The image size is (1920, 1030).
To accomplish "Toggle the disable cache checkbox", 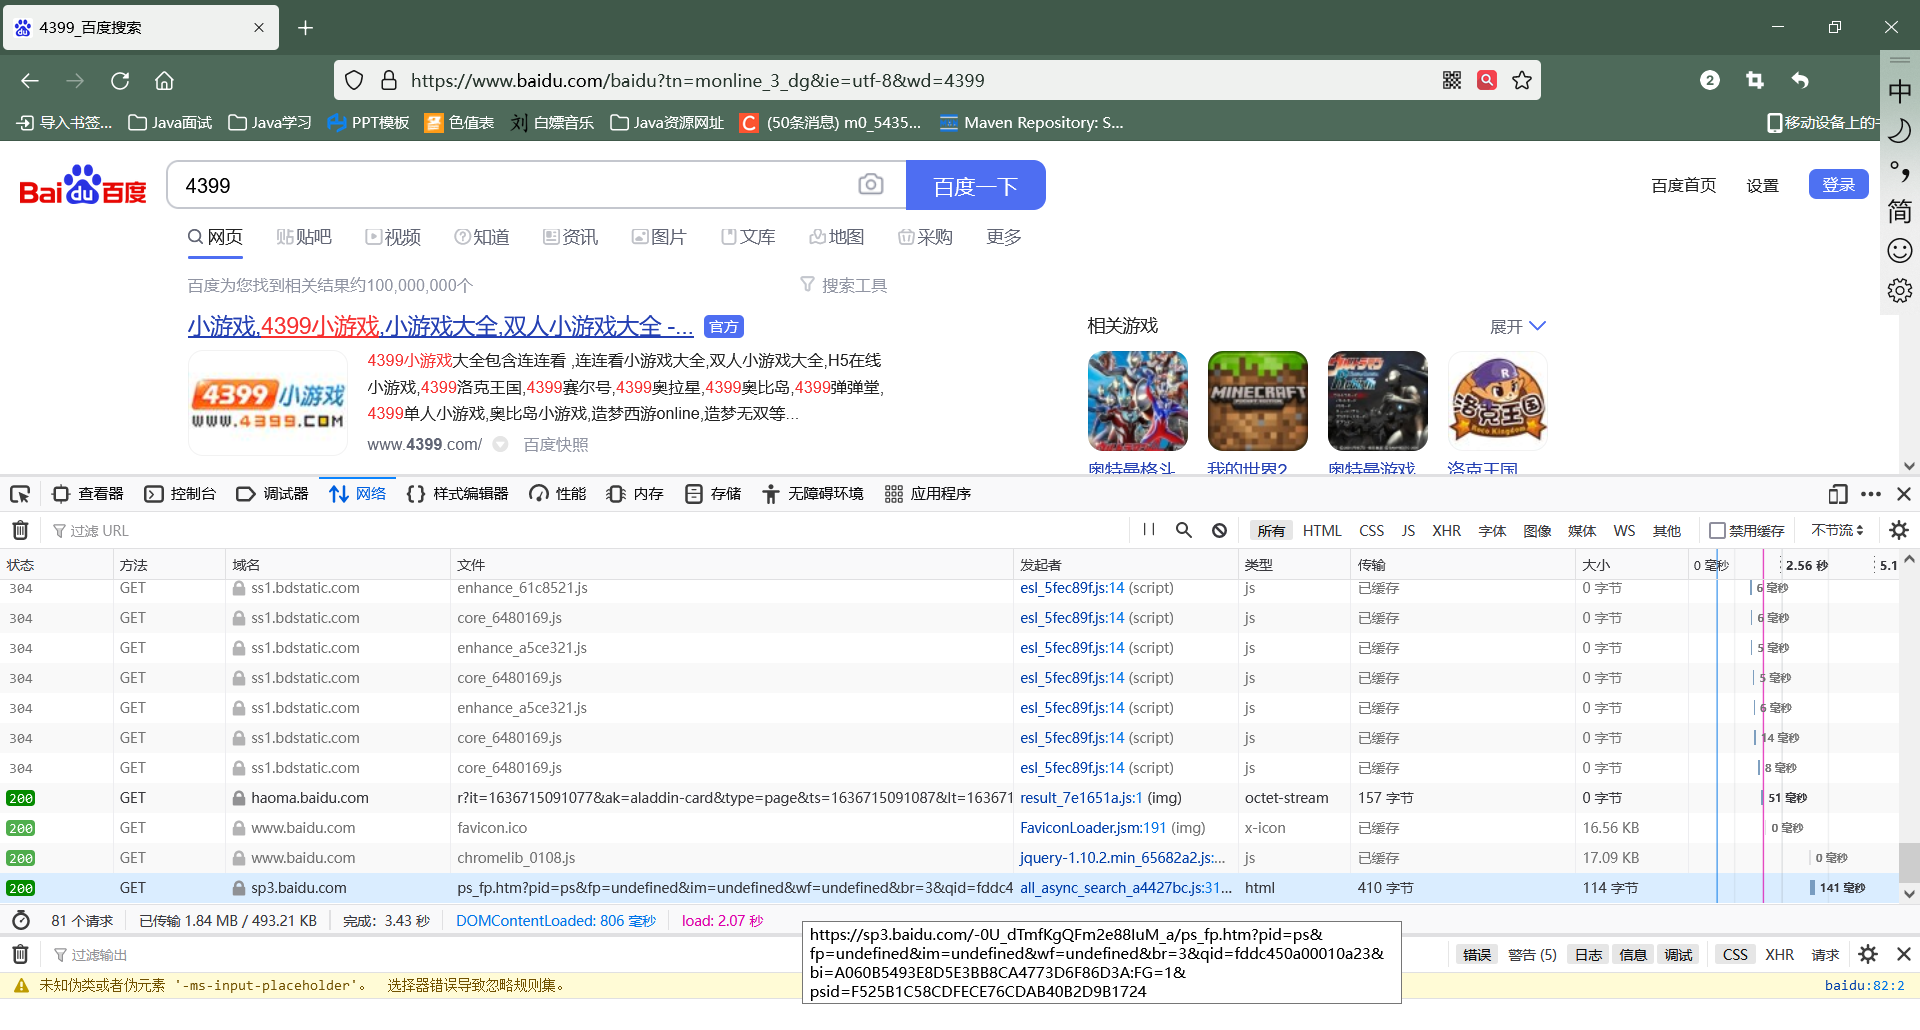I will (x=1717, y=531).
